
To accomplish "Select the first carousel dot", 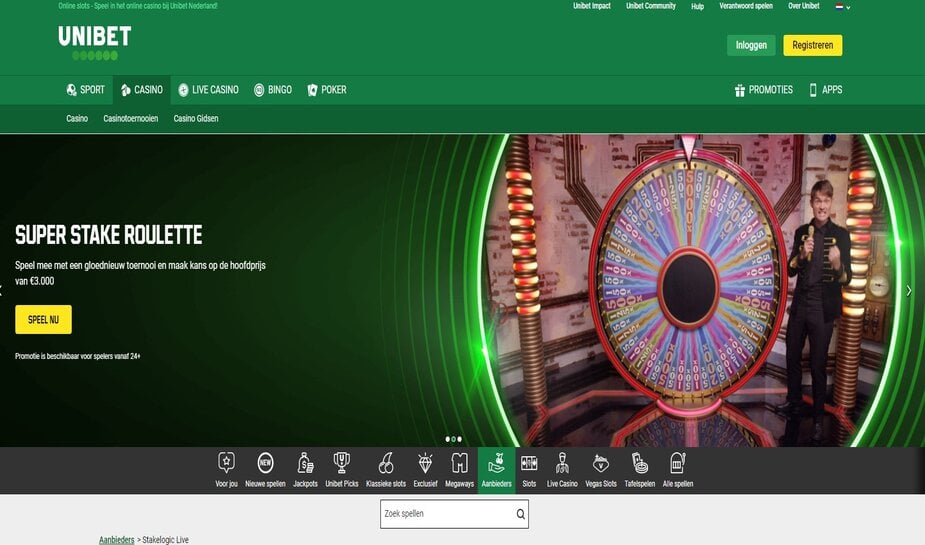I will point(447,439).
